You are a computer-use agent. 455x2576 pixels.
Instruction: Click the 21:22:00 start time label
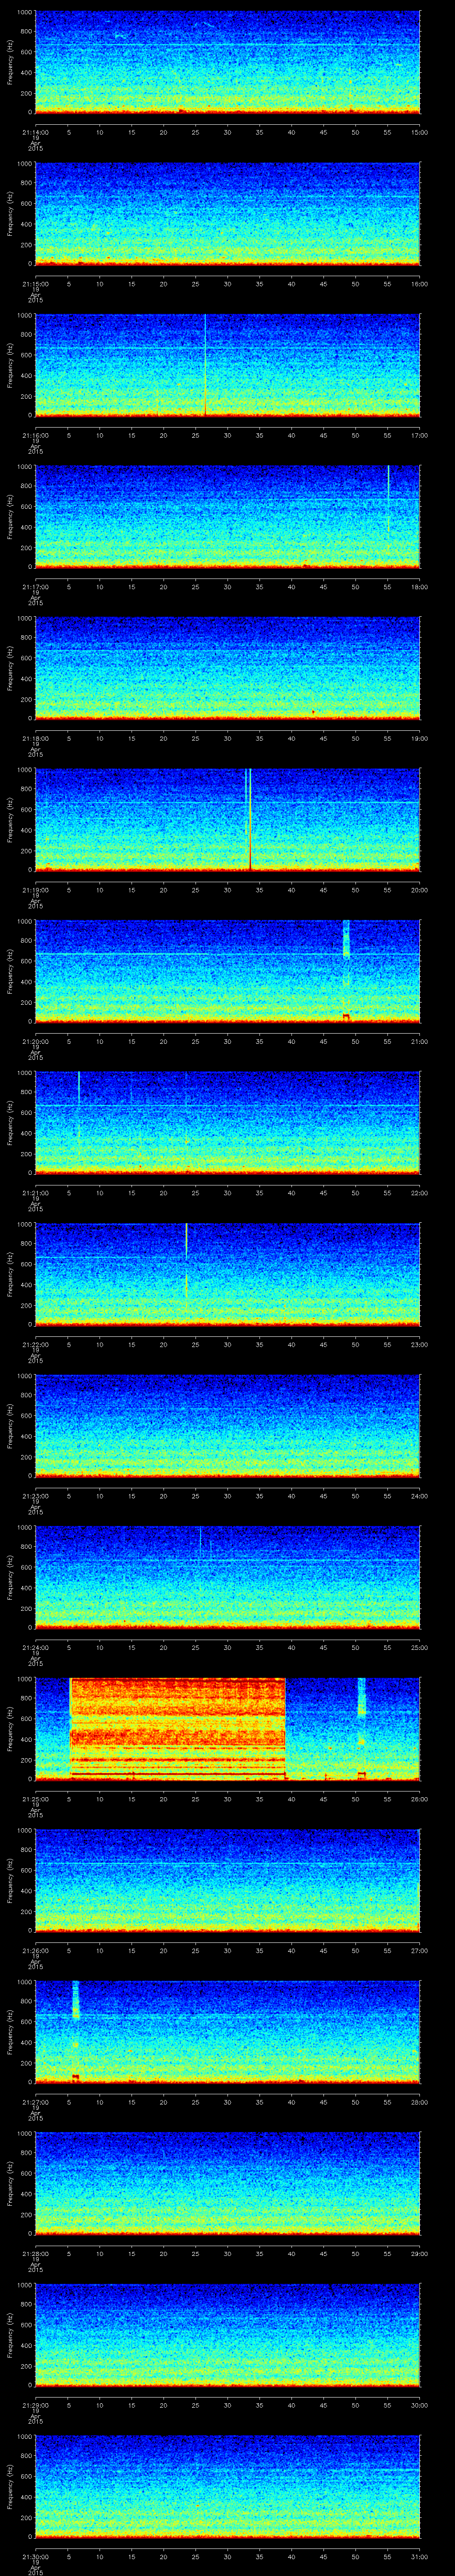(35, 1345)
